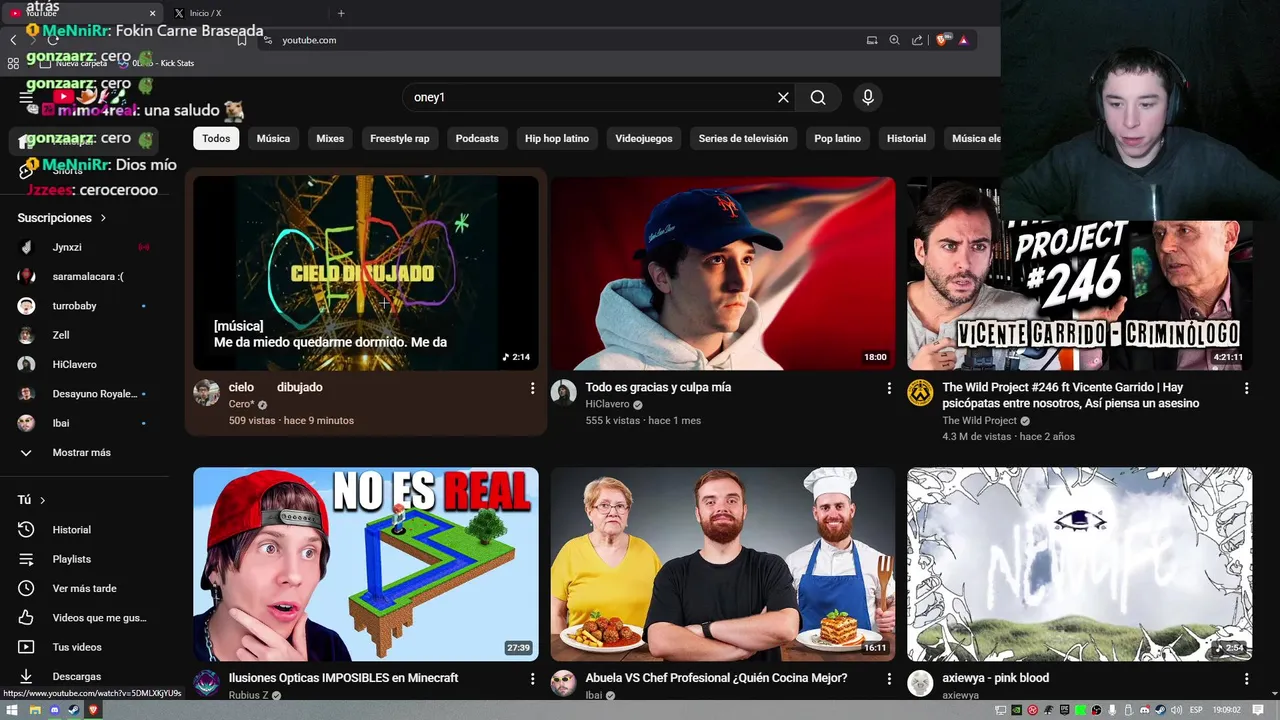Image resolution: width=1280 pixels, height=720 pixels.
Task: Open HiClavero channel name under video
Action: coord(607,404)
